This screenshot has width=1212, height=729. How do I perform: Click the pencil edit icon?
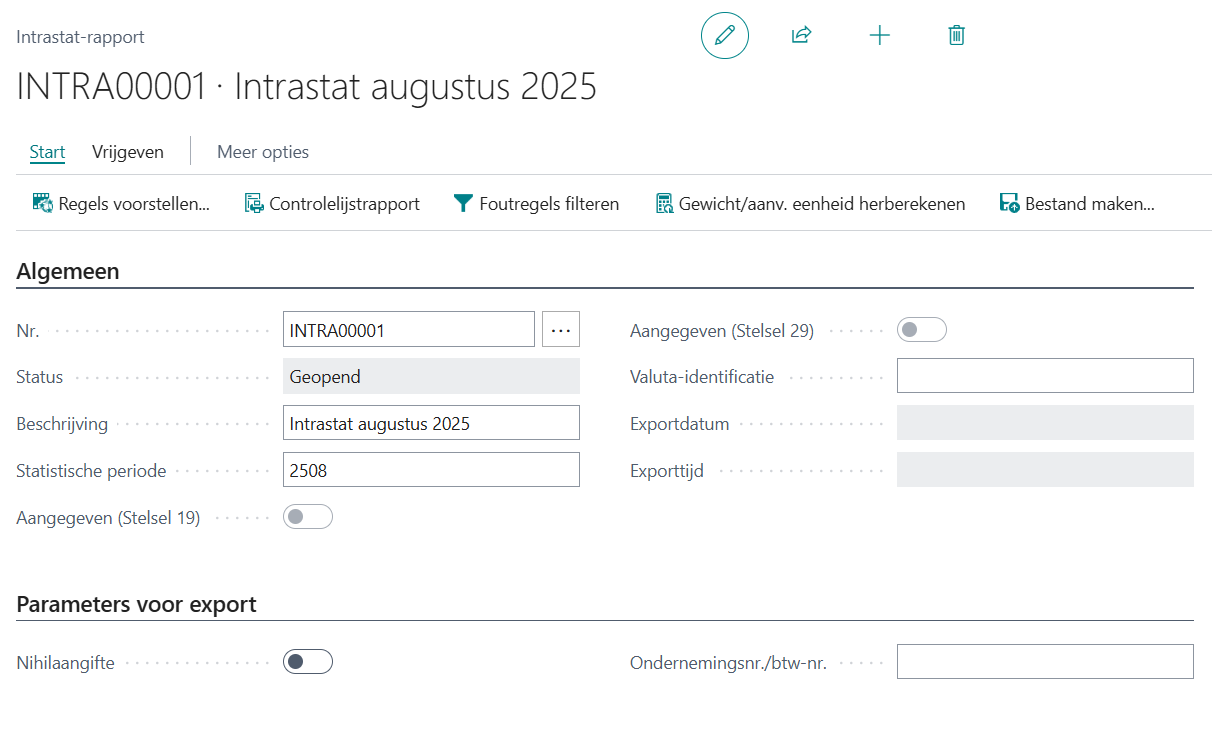pos(724,36)
